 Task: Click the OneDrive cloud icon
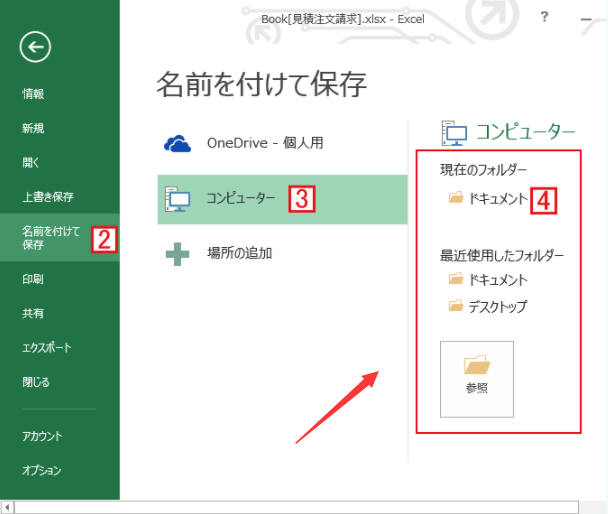tap(177, 143)
